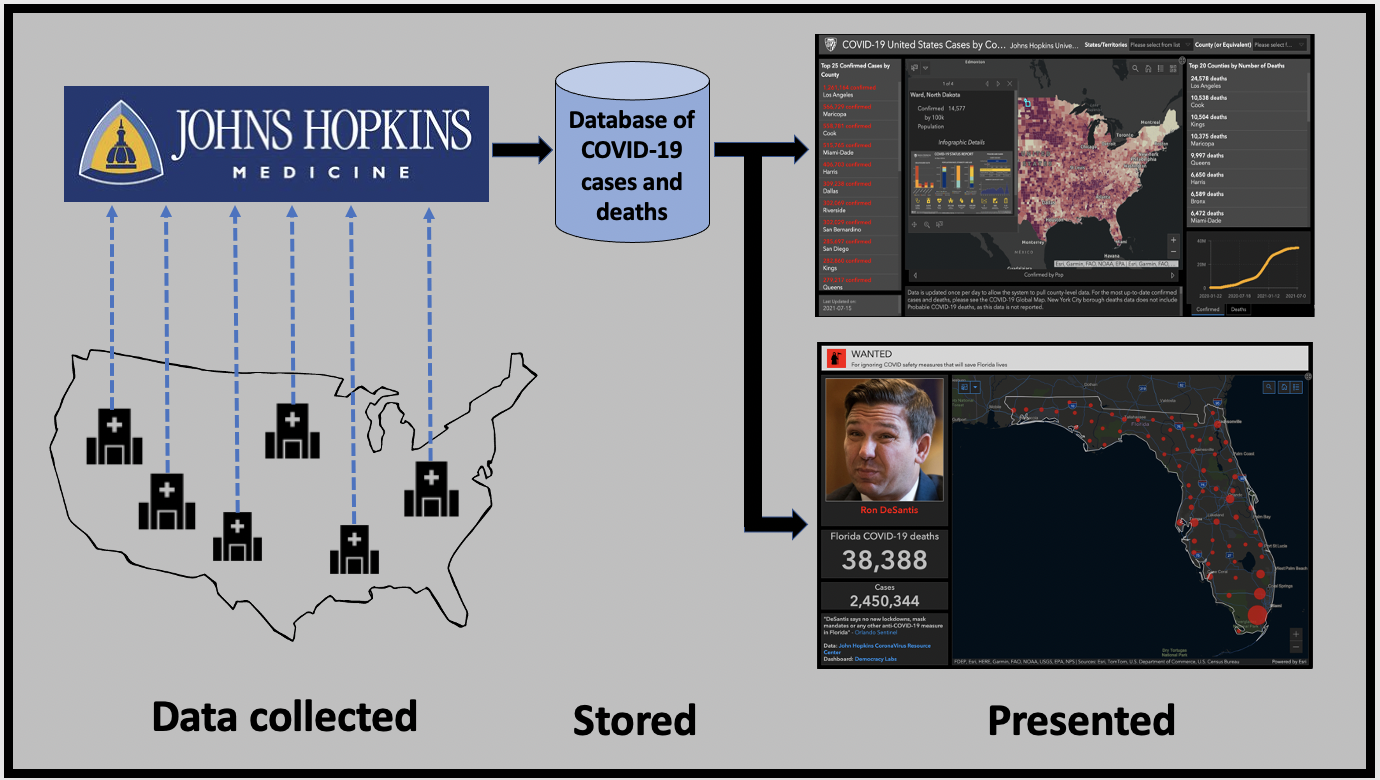Click the search icon on the Florida map

point(1269,387)
